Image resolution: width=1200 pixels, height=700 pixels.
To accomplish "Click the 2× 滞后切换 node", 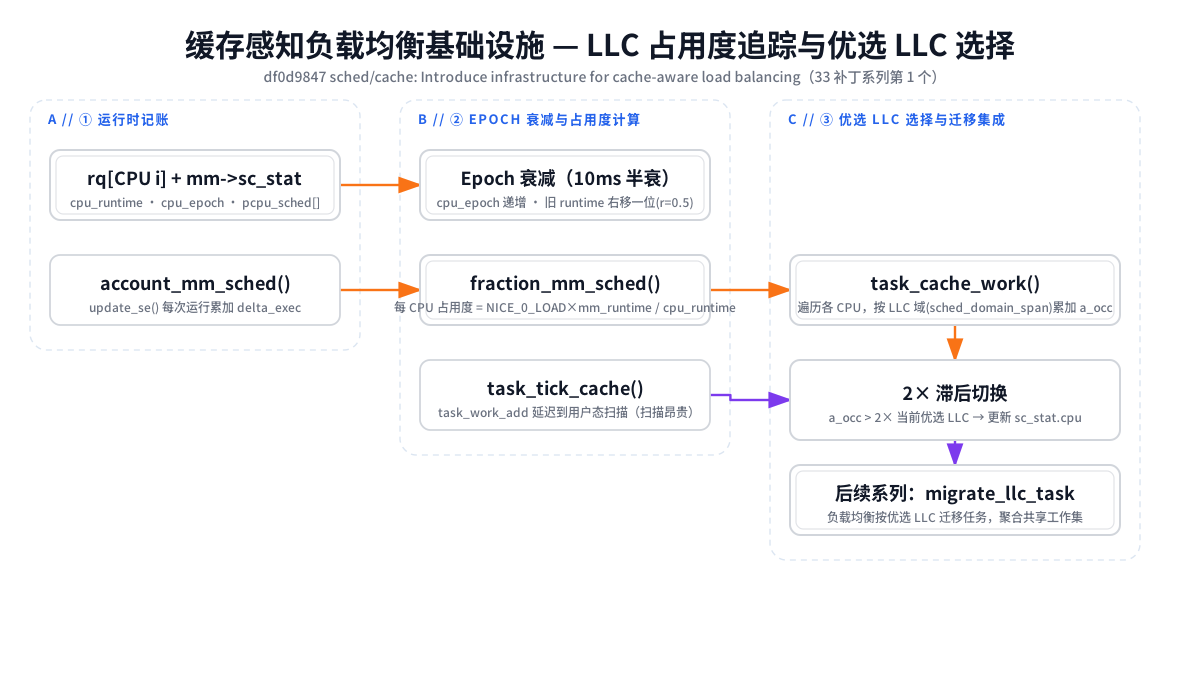I will click(955, 400).
